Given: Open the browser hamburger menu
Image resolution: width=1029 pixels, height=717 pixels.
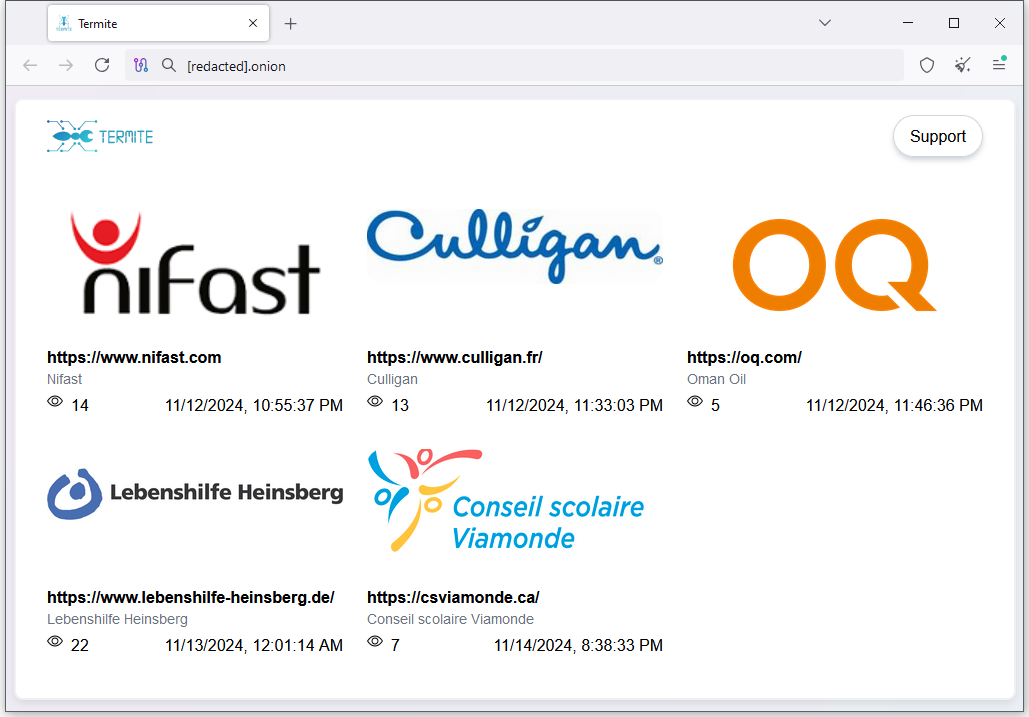Looking at the screenshot, I should point(999,64).
